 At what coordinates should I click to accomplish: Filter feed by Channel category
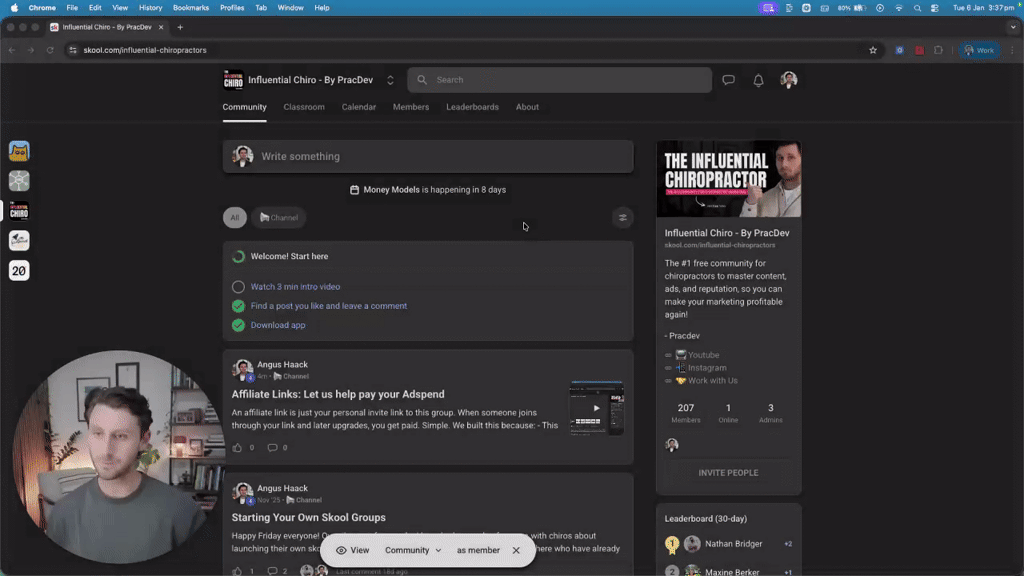click(x=279, y=217)
